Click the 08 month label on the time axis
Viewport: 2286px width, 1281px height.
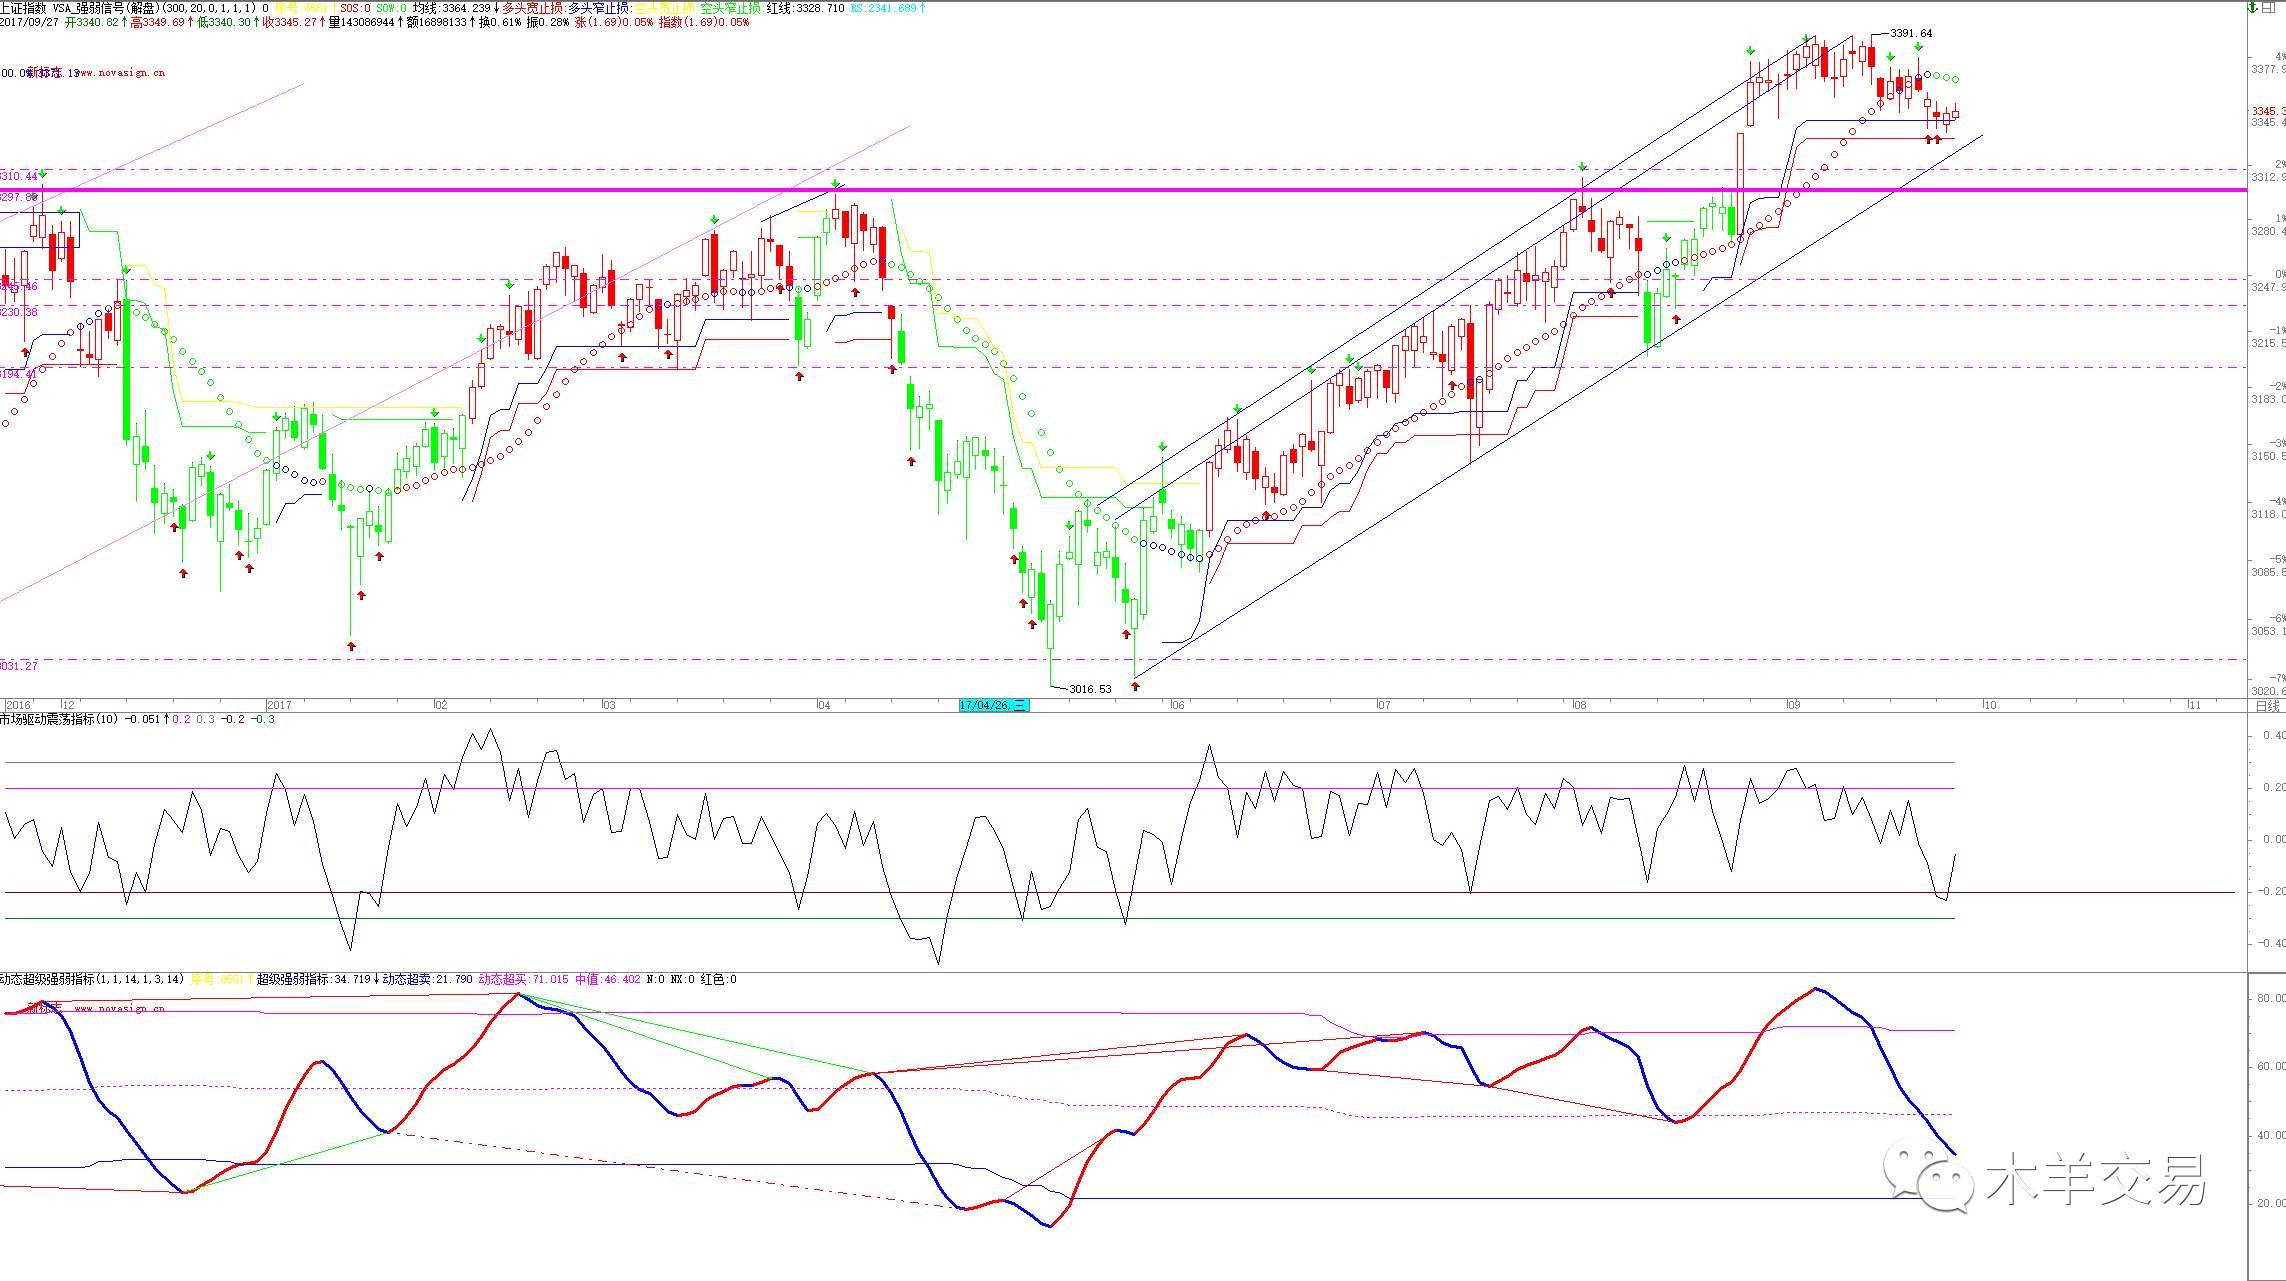click(x=1579, y=705)
